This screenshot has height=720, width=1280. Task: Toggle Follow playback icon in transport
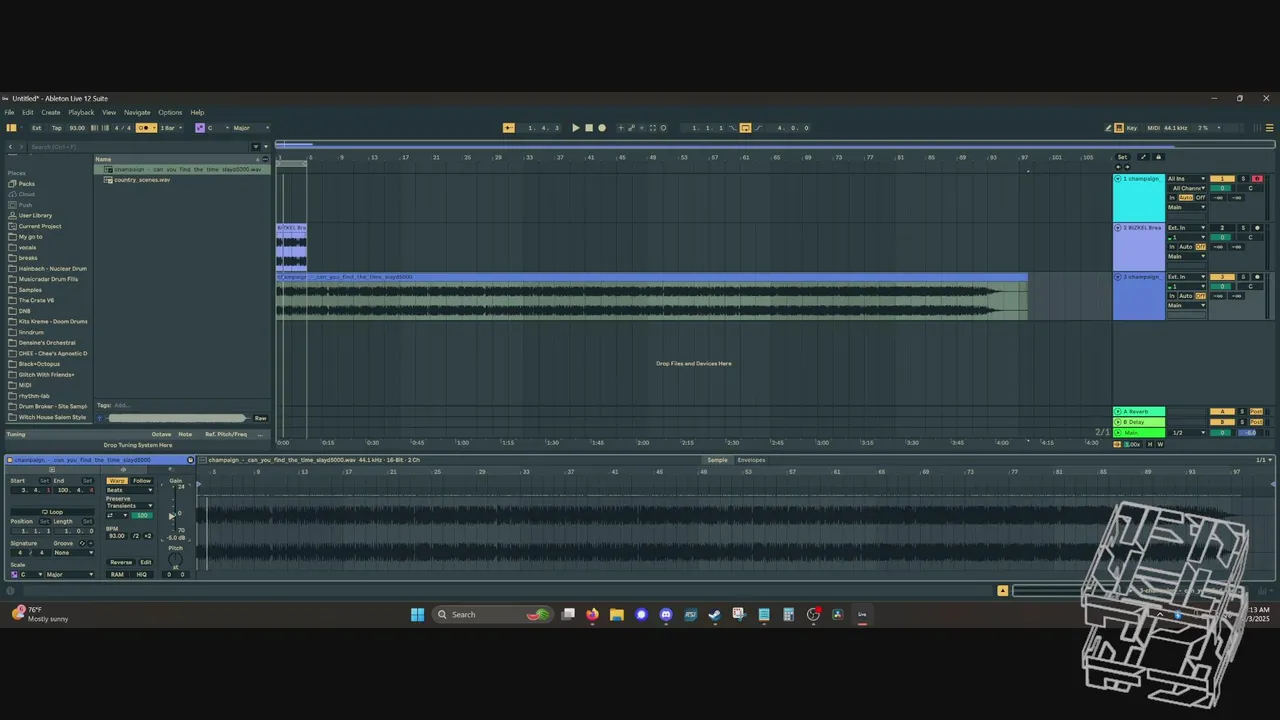(x=508, y=128)
